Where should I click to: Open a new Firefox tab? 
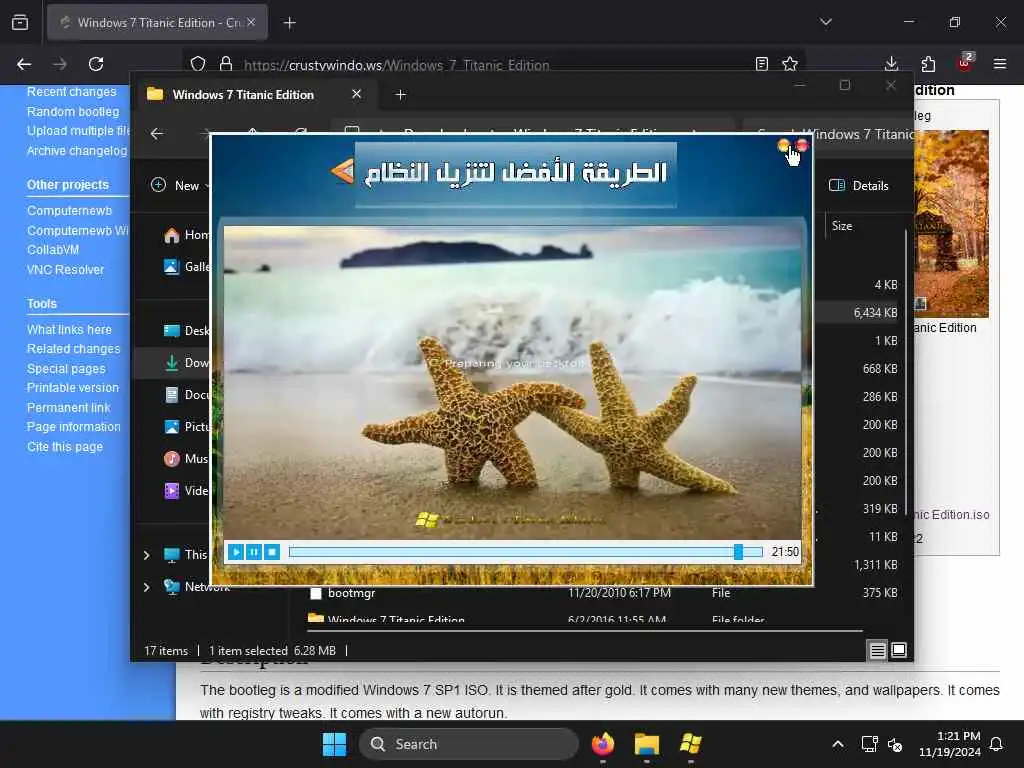[289, 23]
